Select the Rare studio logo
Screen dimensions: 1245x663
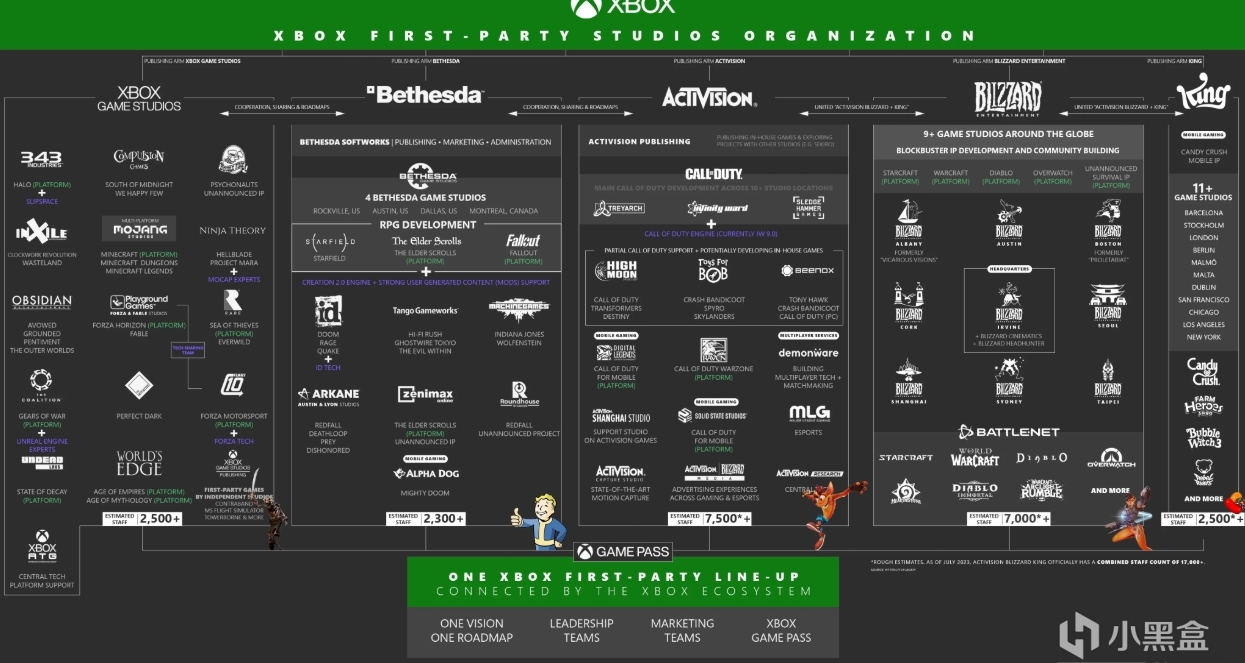232,300
